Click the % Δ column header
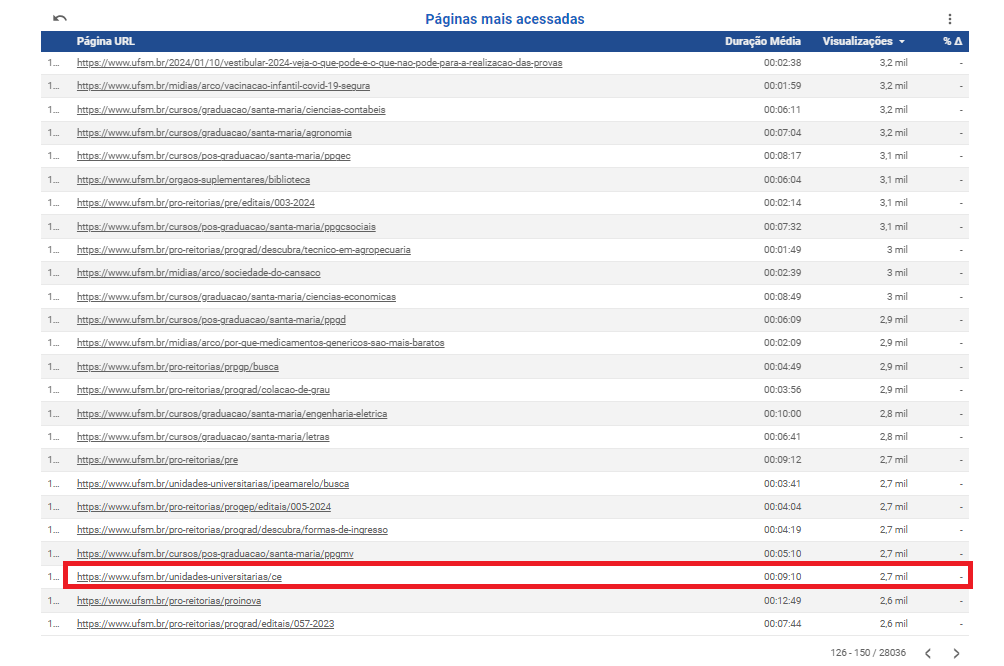This screenshot has width=1004, height=666. click(951, 42)
